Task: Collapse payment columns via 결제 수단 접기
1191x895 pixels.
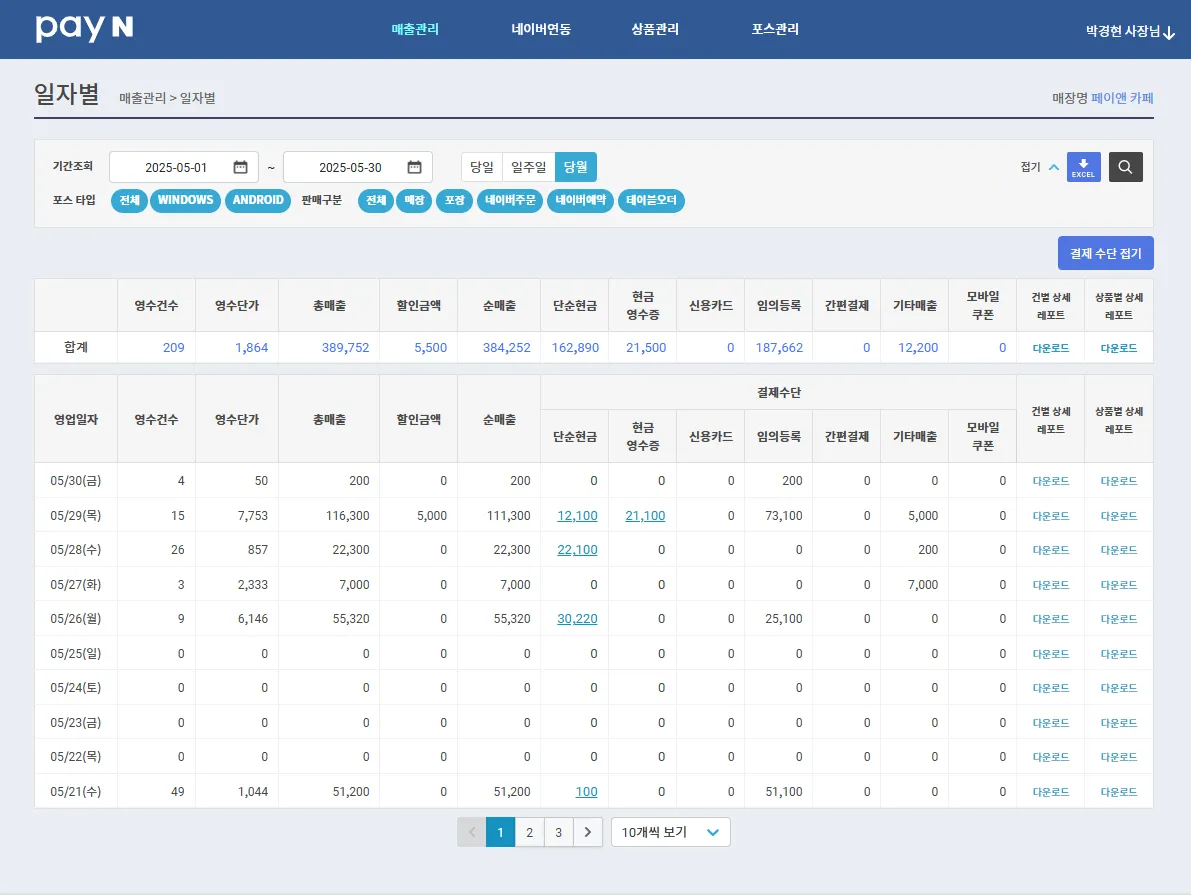Action: [x=1105, y=254]
